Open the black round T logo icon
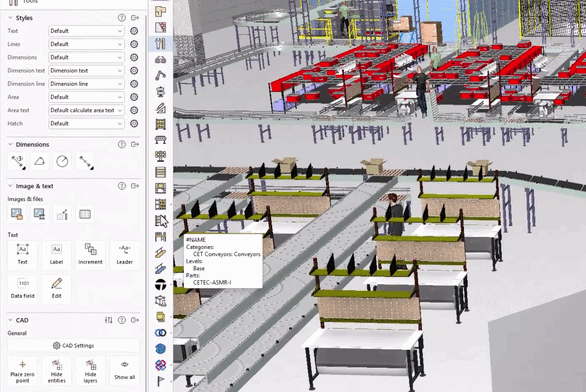Image resolution: width=586 pixels, height=392 pixels. click(x=160, y=285)
